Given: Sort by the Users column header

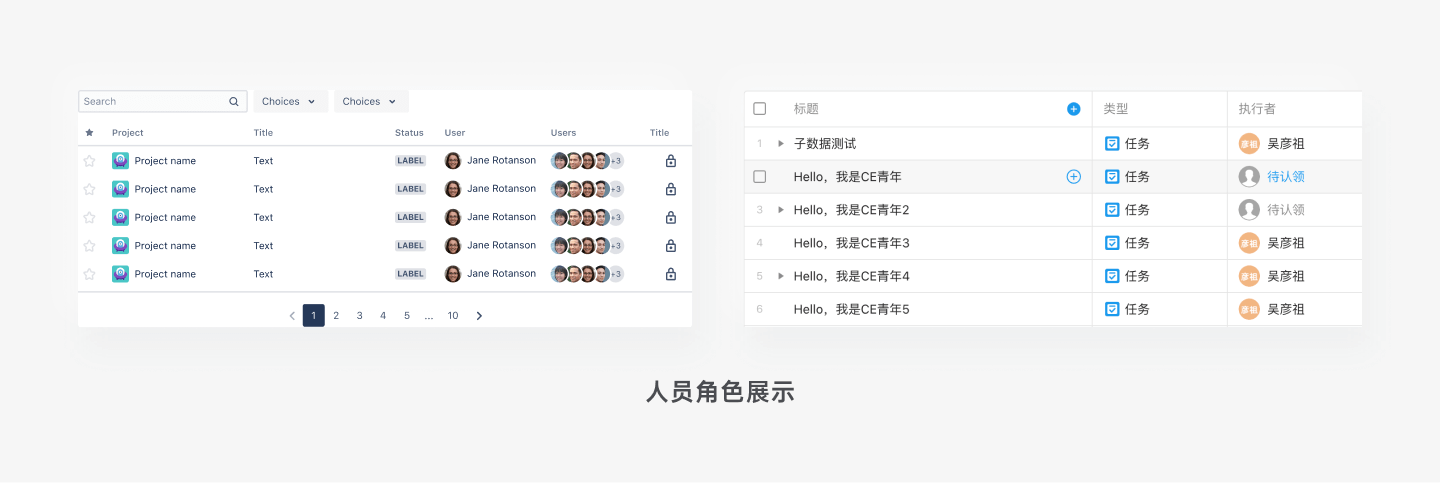Looking at the screenshot, I should pyautogui.click(x=563, y=132).
